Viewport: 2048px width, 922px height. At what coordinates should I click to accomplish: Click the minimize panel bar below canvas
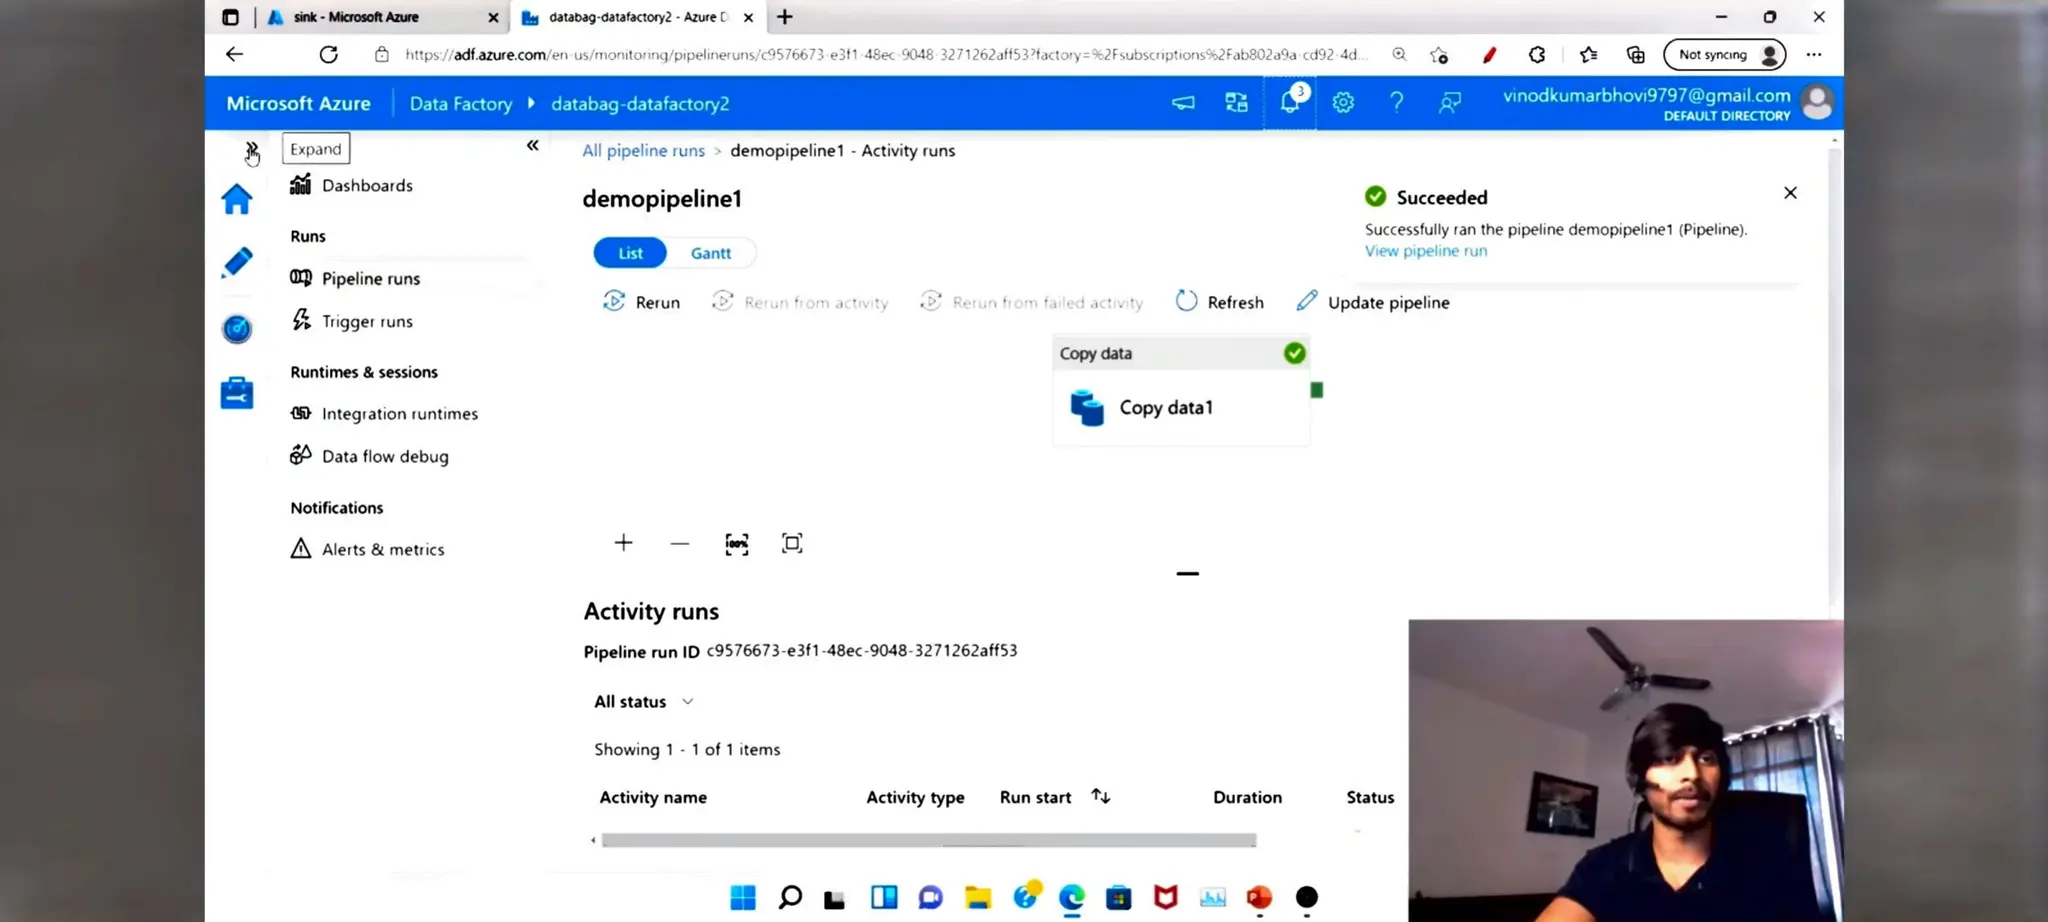click(1187, 574)
